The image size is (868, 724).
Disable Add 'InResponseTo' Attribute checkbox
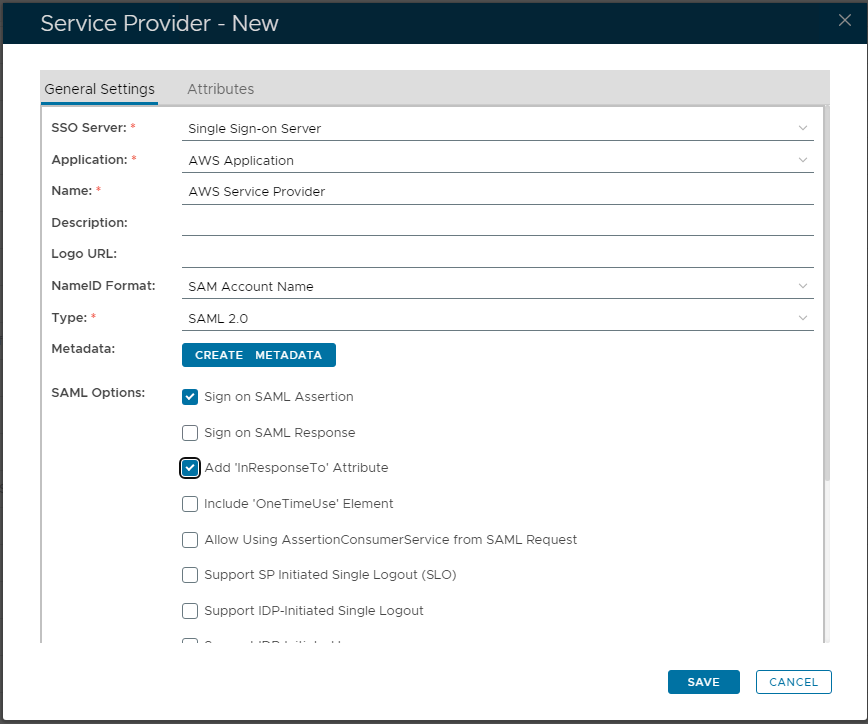190,468
